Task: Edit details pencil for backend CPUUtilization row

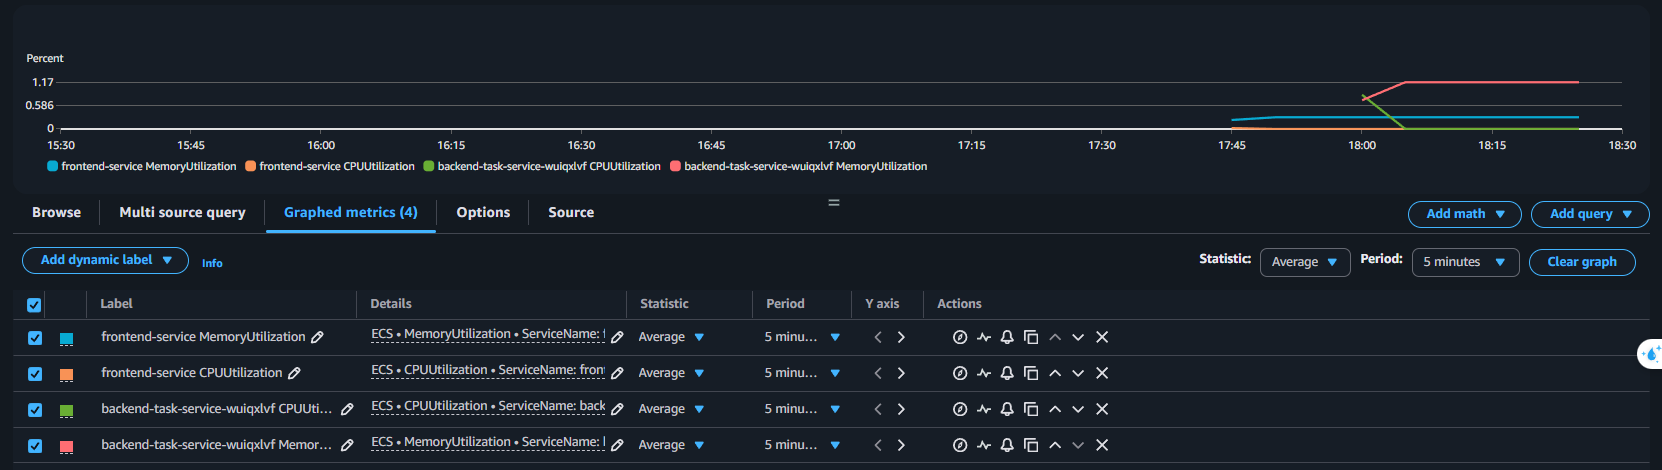Action: coord(617,409)
